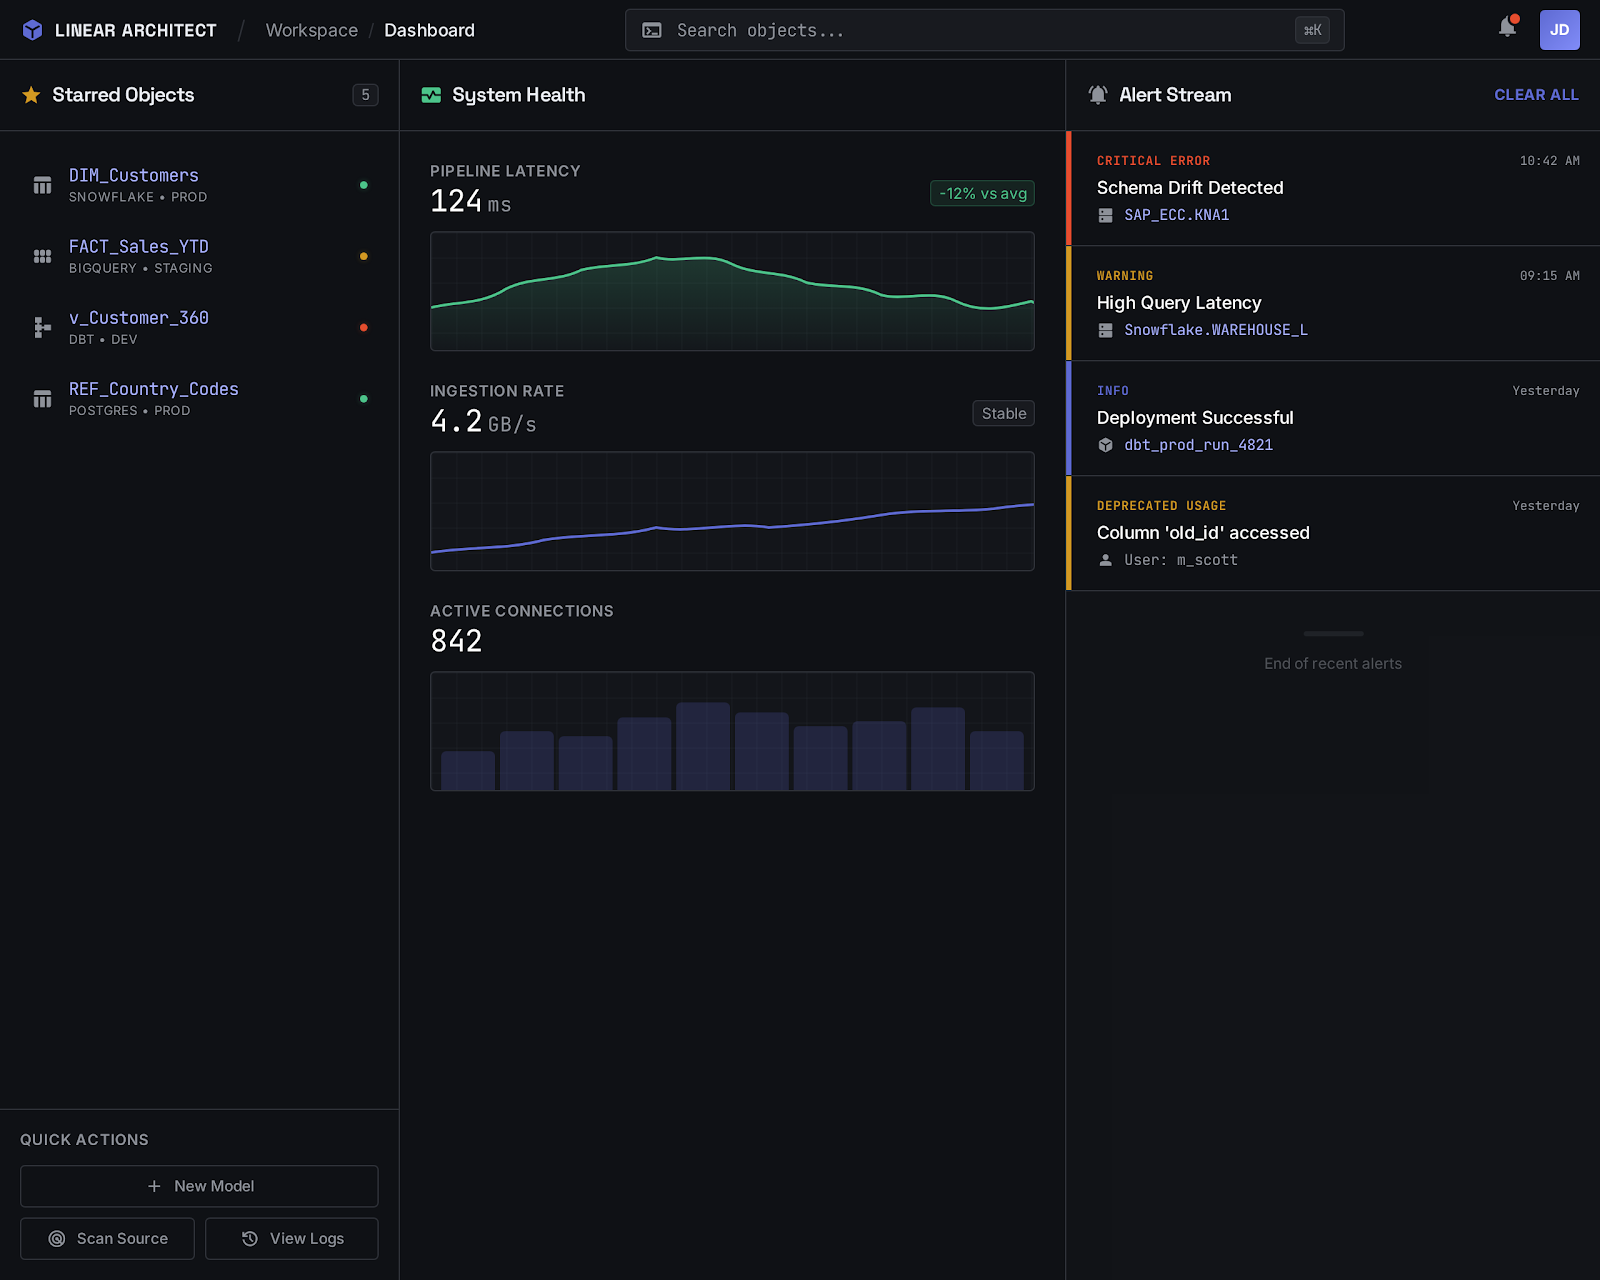Select the dbt branch icon next to v_Customer_360

pyautogui.click(x=42, y=327)
